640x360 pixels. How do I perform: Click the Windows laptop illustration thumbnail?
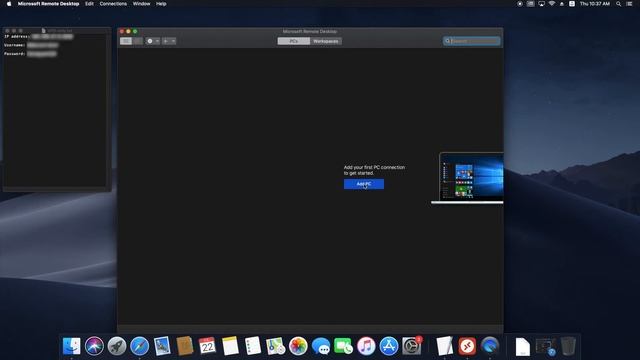point(467,178)
